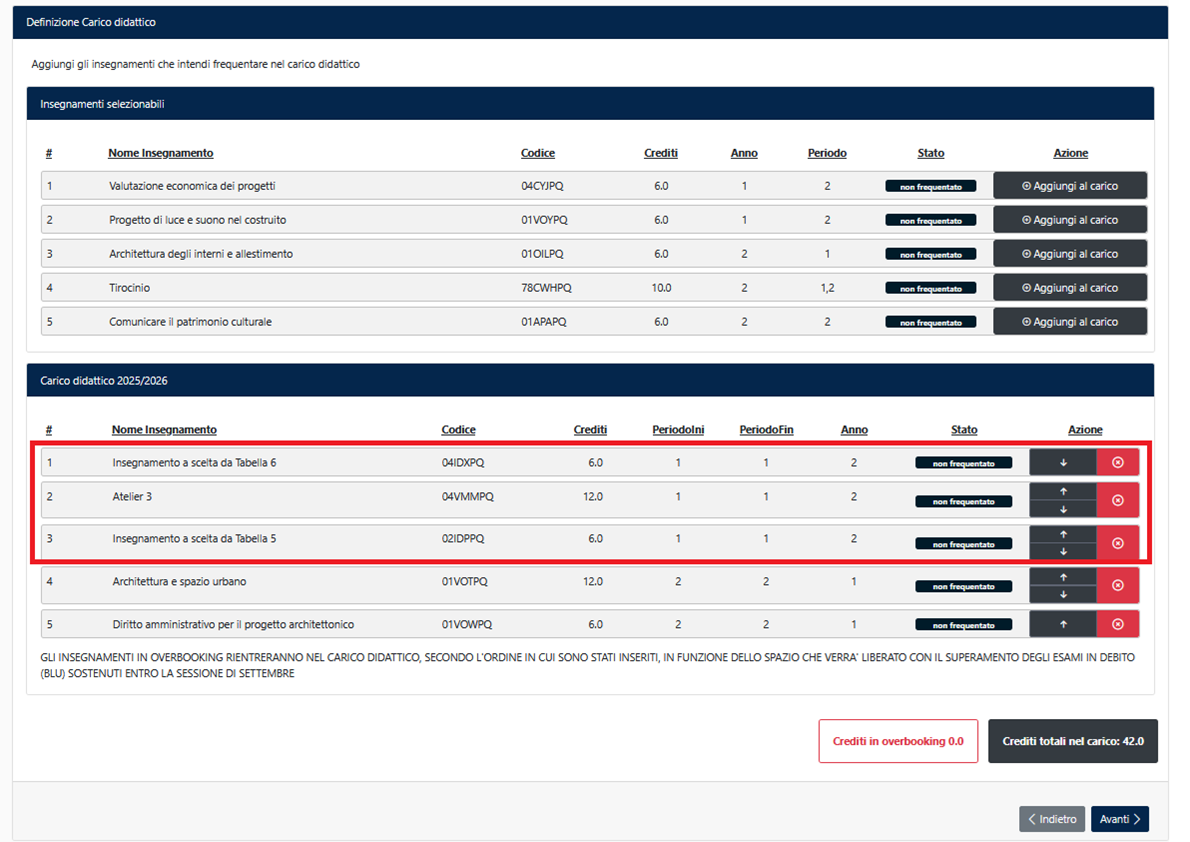Screen dimensions: 1190x842
Task: Move "Atelier 3" up one position
Action: [x=1063, y=493]
